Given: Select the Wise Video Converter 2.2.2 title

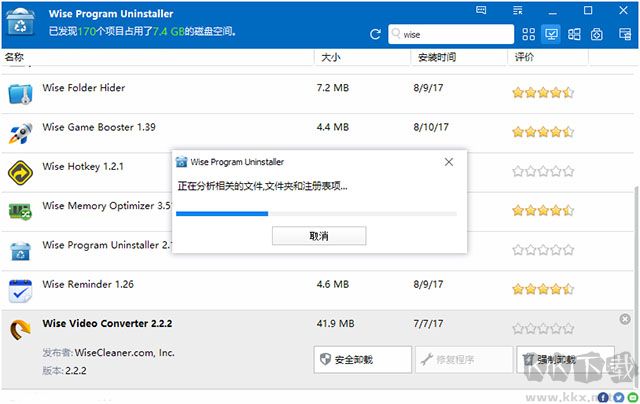Looking at the screenshot, I should tap(107, 324).
